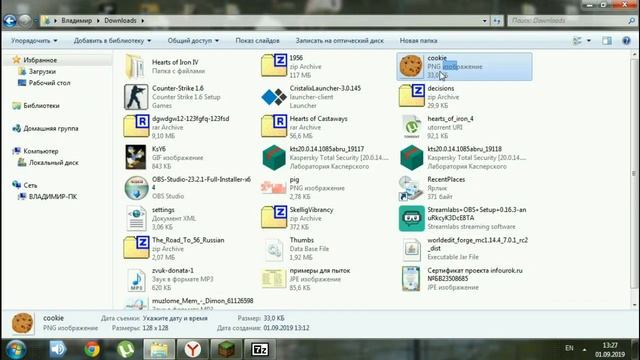The height and width of the screenshot is (360, 640).
Task: Open 7-Zip from the taskbar
Action: [x=260, y=350]
